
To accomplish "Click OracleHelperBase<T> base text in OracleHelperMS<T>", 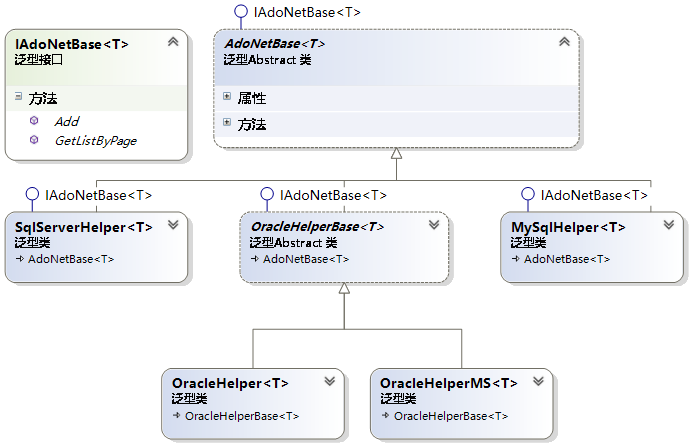I will point(451,416).
